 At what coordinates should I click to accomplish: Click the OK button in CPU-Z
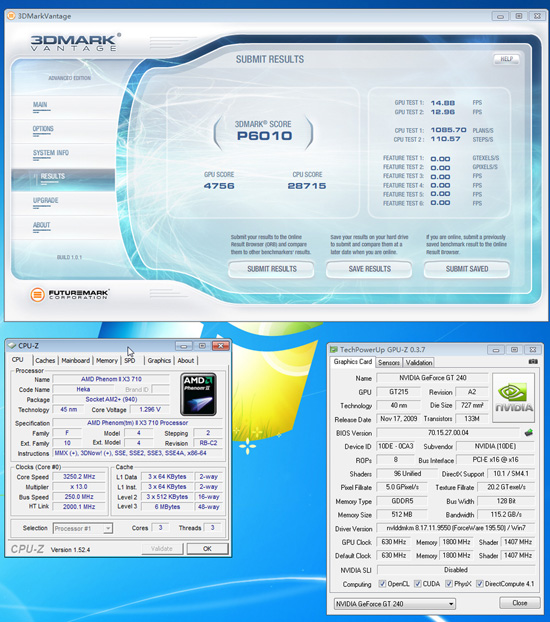coord(207,549)
